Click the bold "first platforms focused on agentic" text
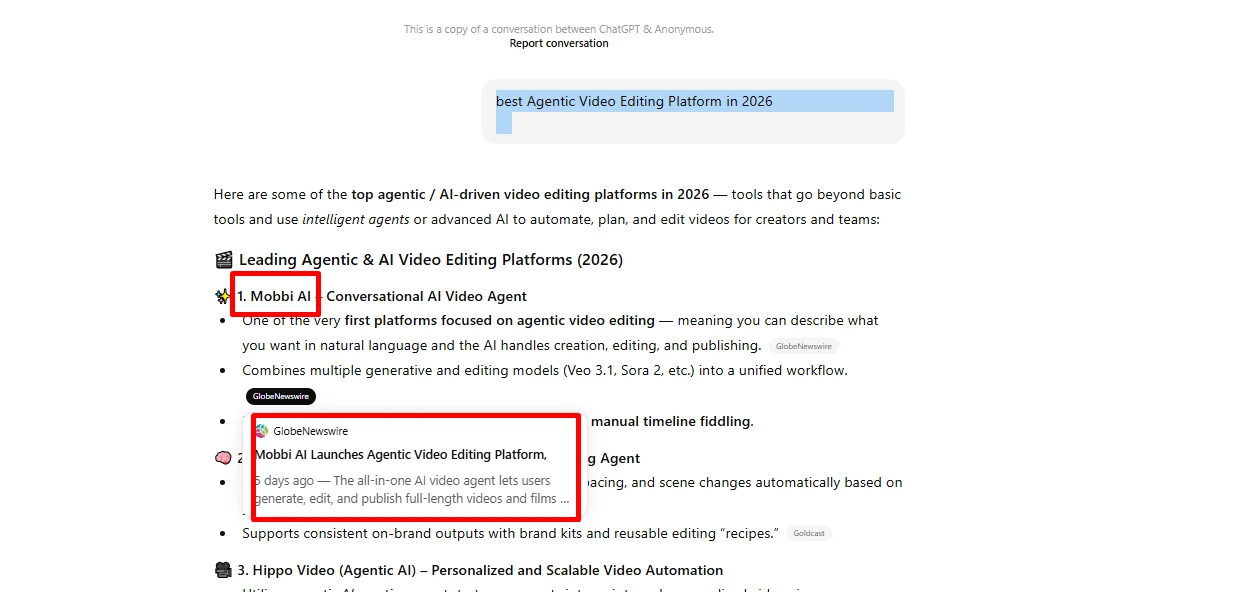1246x592 pixels. click(499, 321)
